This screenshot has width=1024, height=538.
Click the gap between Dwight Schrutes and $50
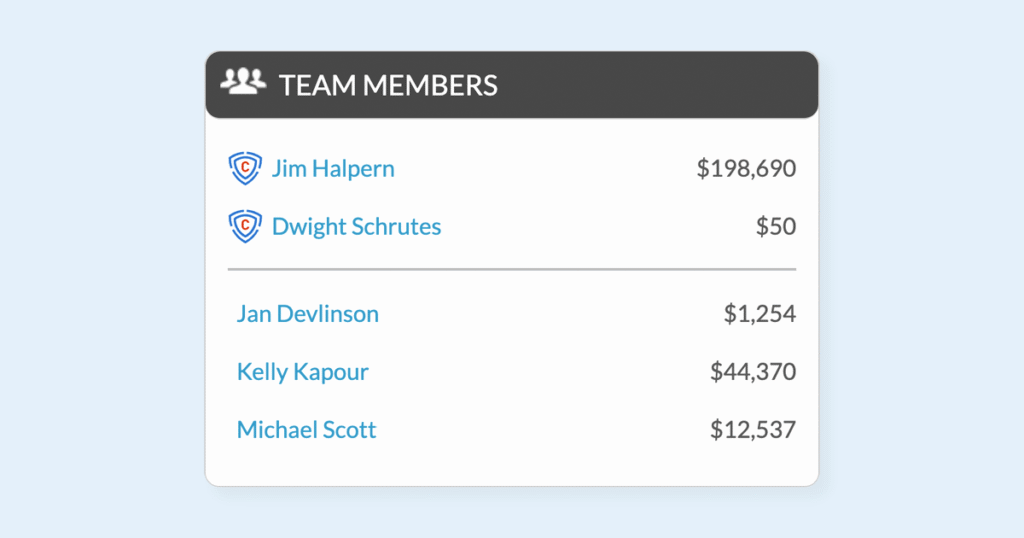(x=600, y=227)
